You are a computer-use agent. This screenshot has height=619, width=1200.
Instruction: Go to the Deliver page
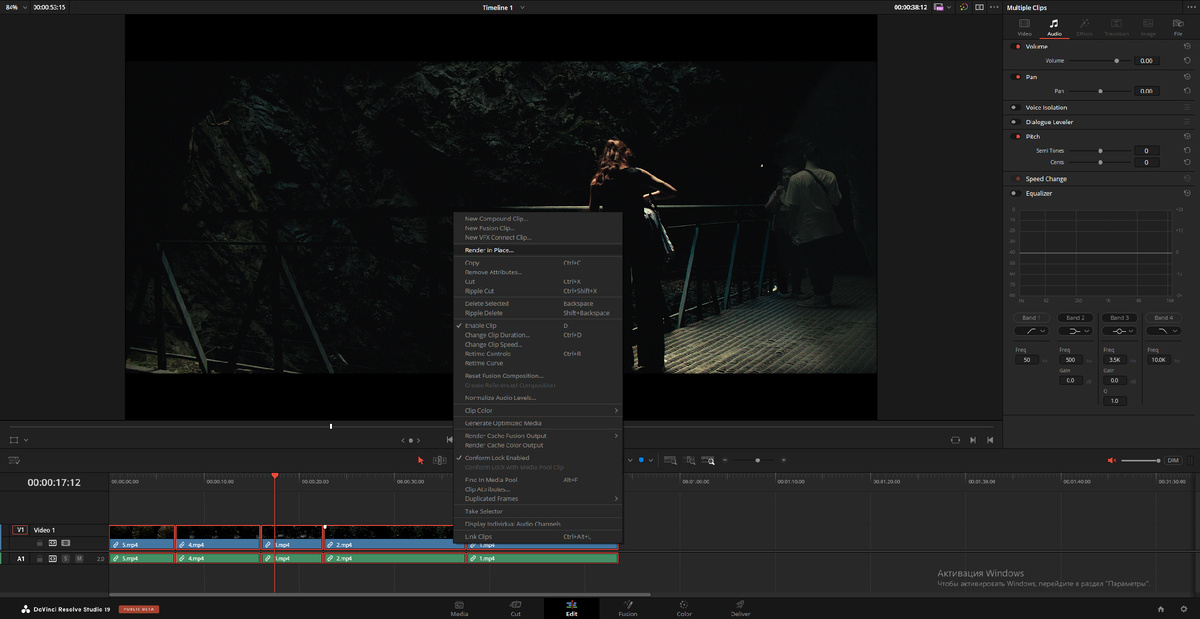741,608
